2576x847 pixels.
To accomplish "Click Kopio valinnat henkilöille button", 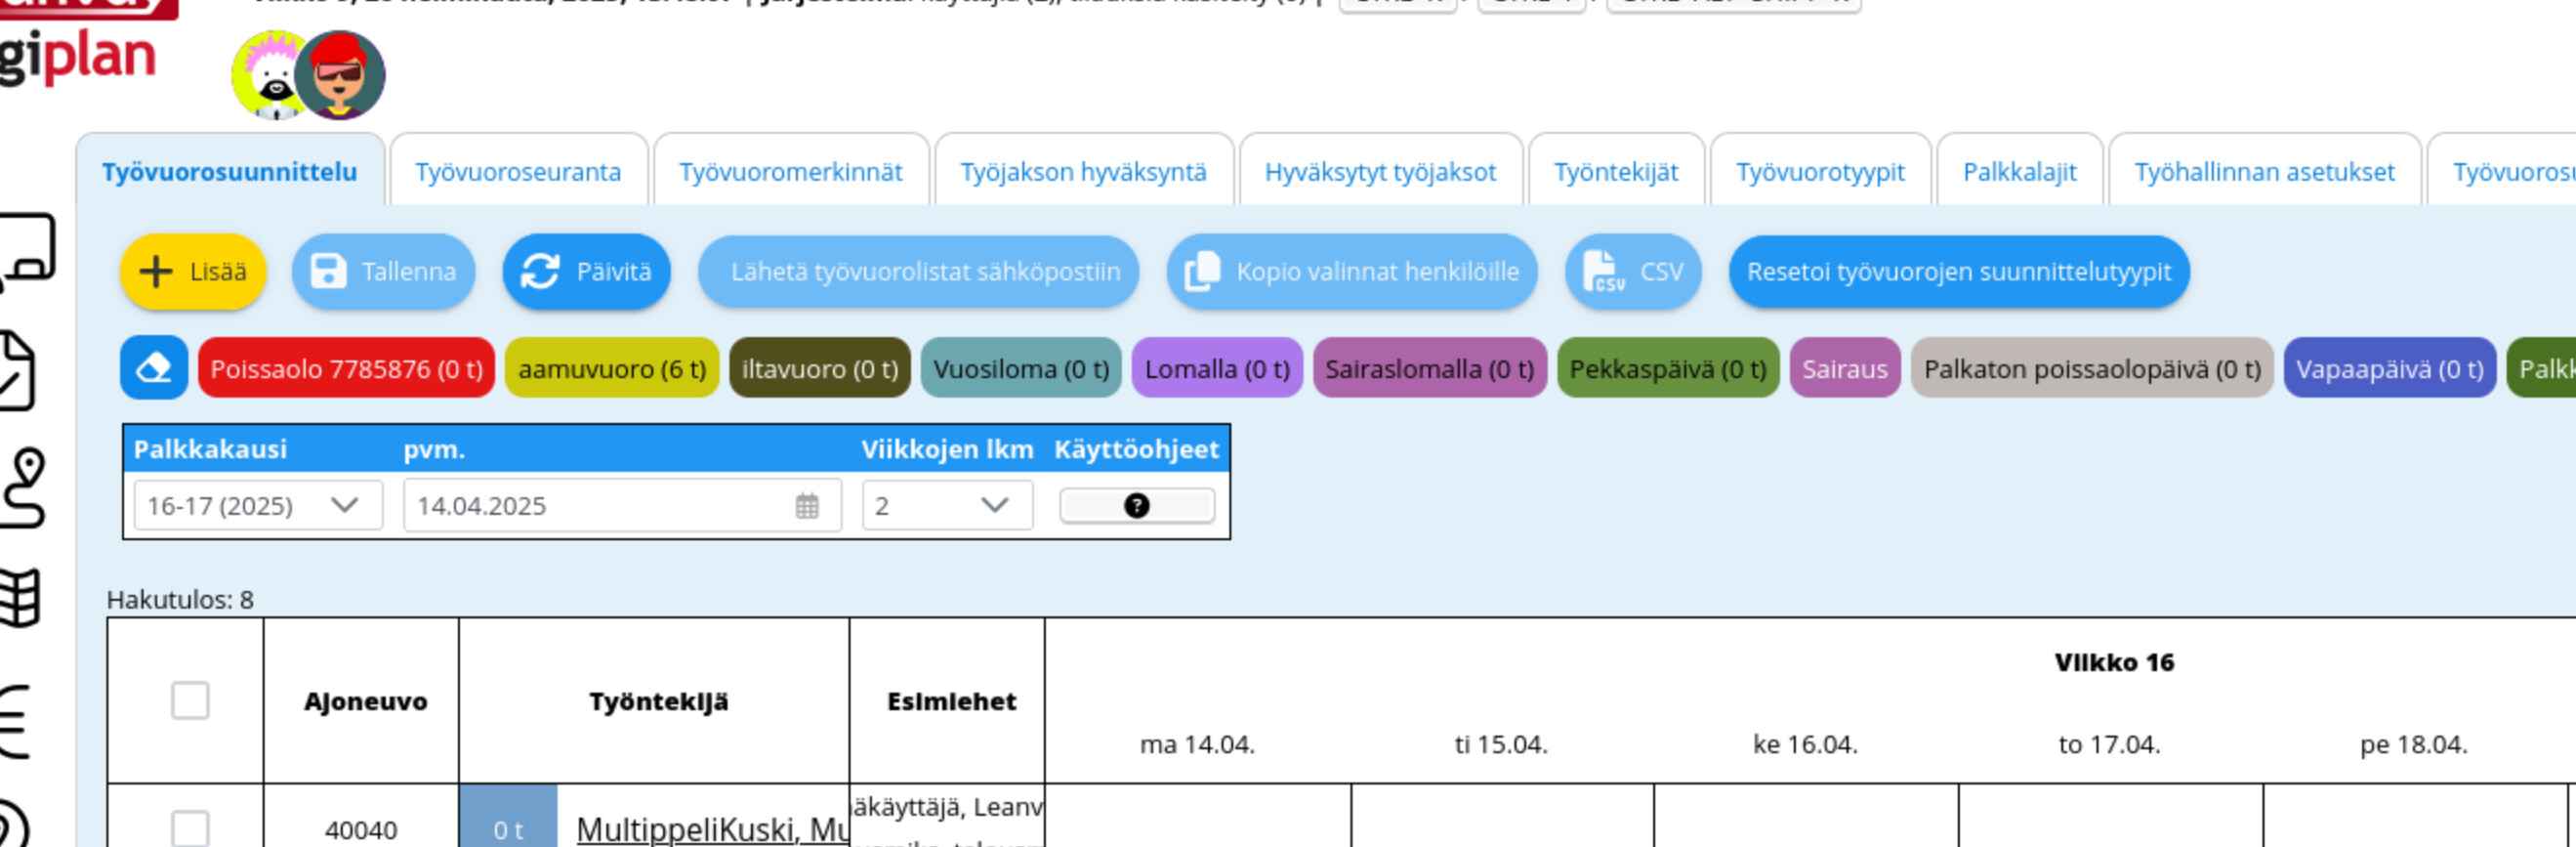I will 1352,272.
